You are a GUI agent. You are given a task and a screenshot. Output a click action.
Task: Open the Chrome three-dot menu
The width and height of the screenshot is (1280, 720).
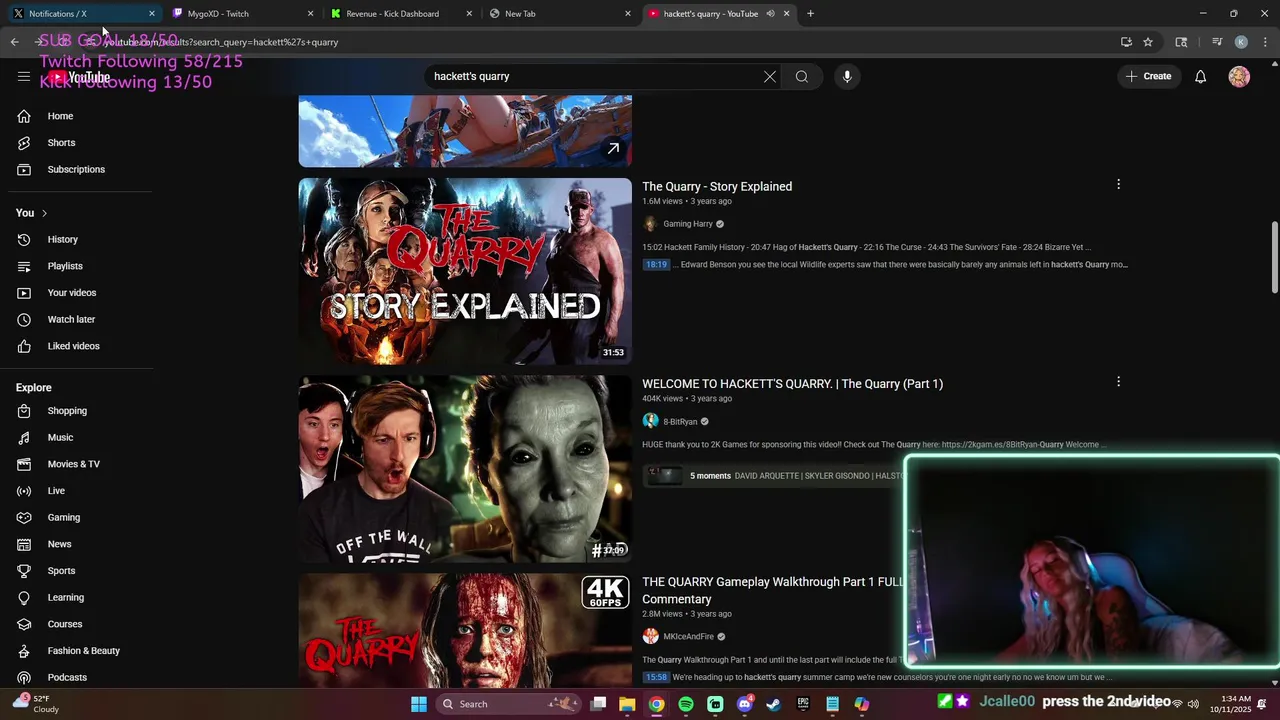click(1265, 42)
